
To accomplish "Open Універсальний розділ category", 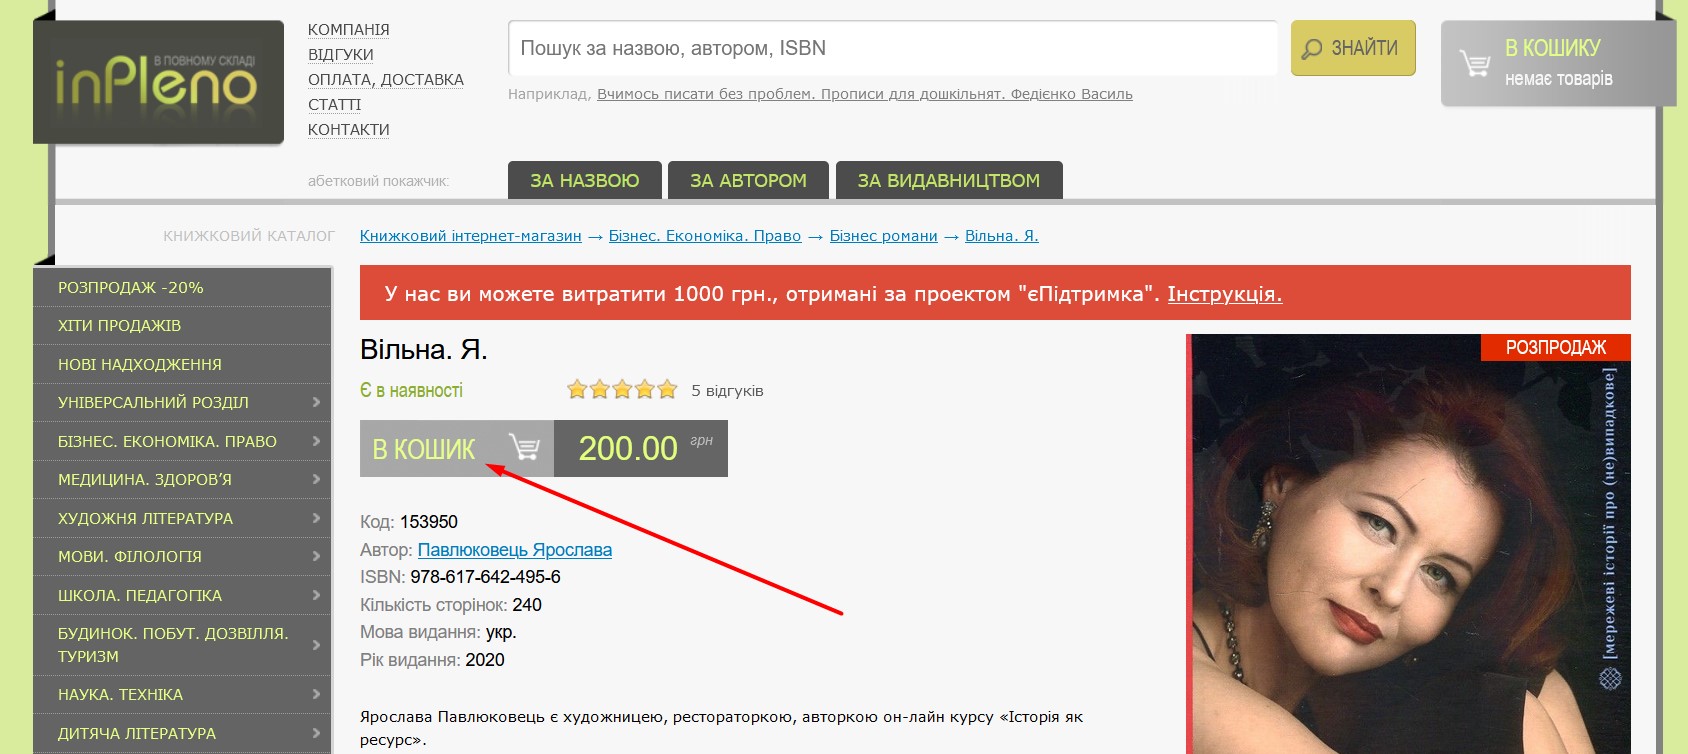I will point(182,403).
